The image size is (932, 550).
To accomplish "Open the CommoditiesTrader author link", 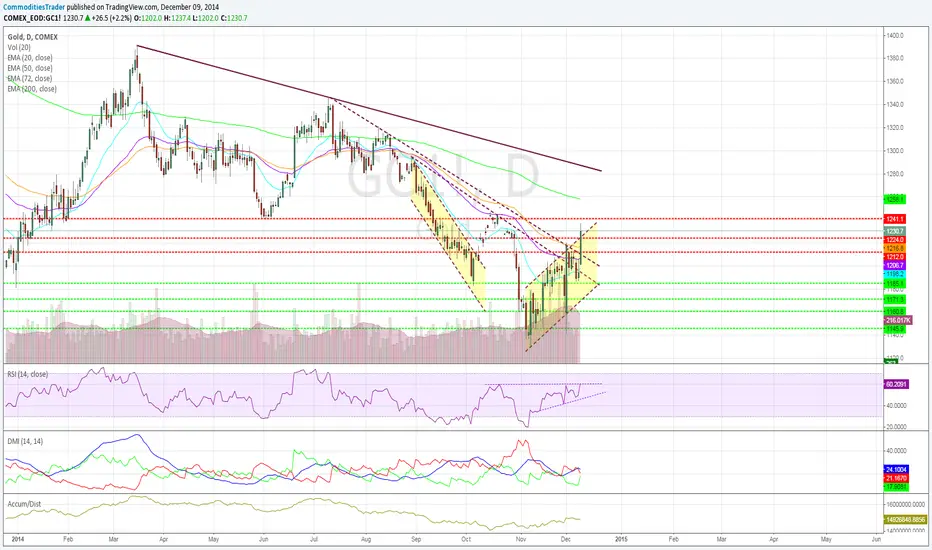I will tap(34, 8).
